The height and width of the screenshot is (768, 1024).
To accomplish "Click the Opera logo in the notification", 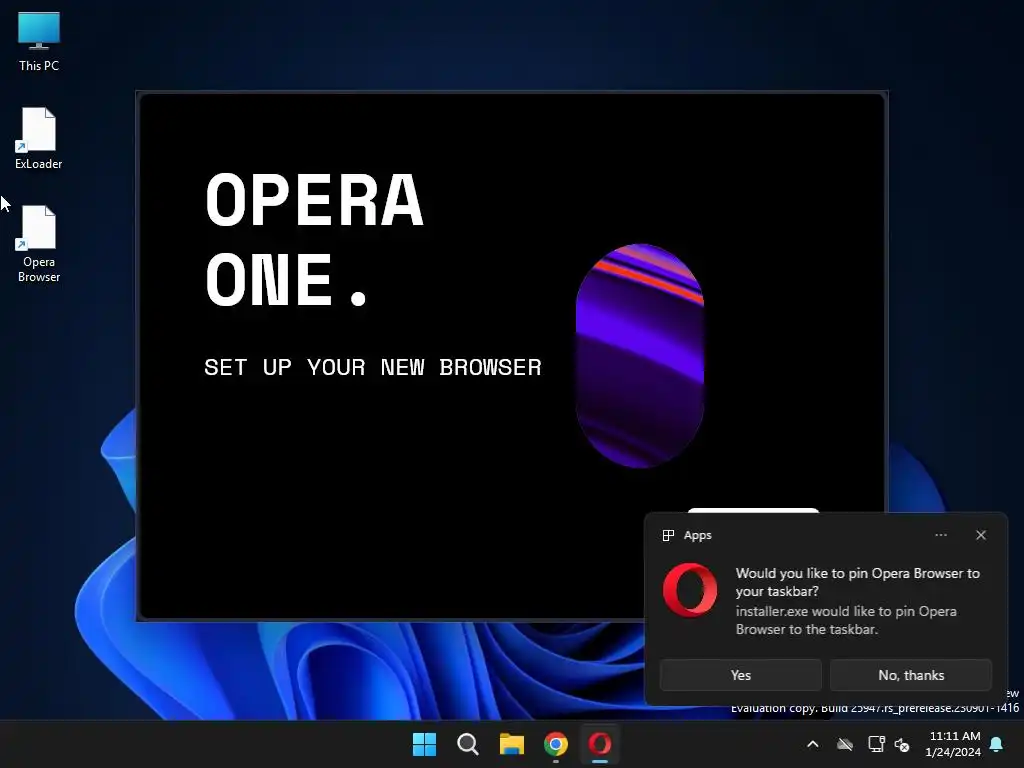I will coord(690,590).
